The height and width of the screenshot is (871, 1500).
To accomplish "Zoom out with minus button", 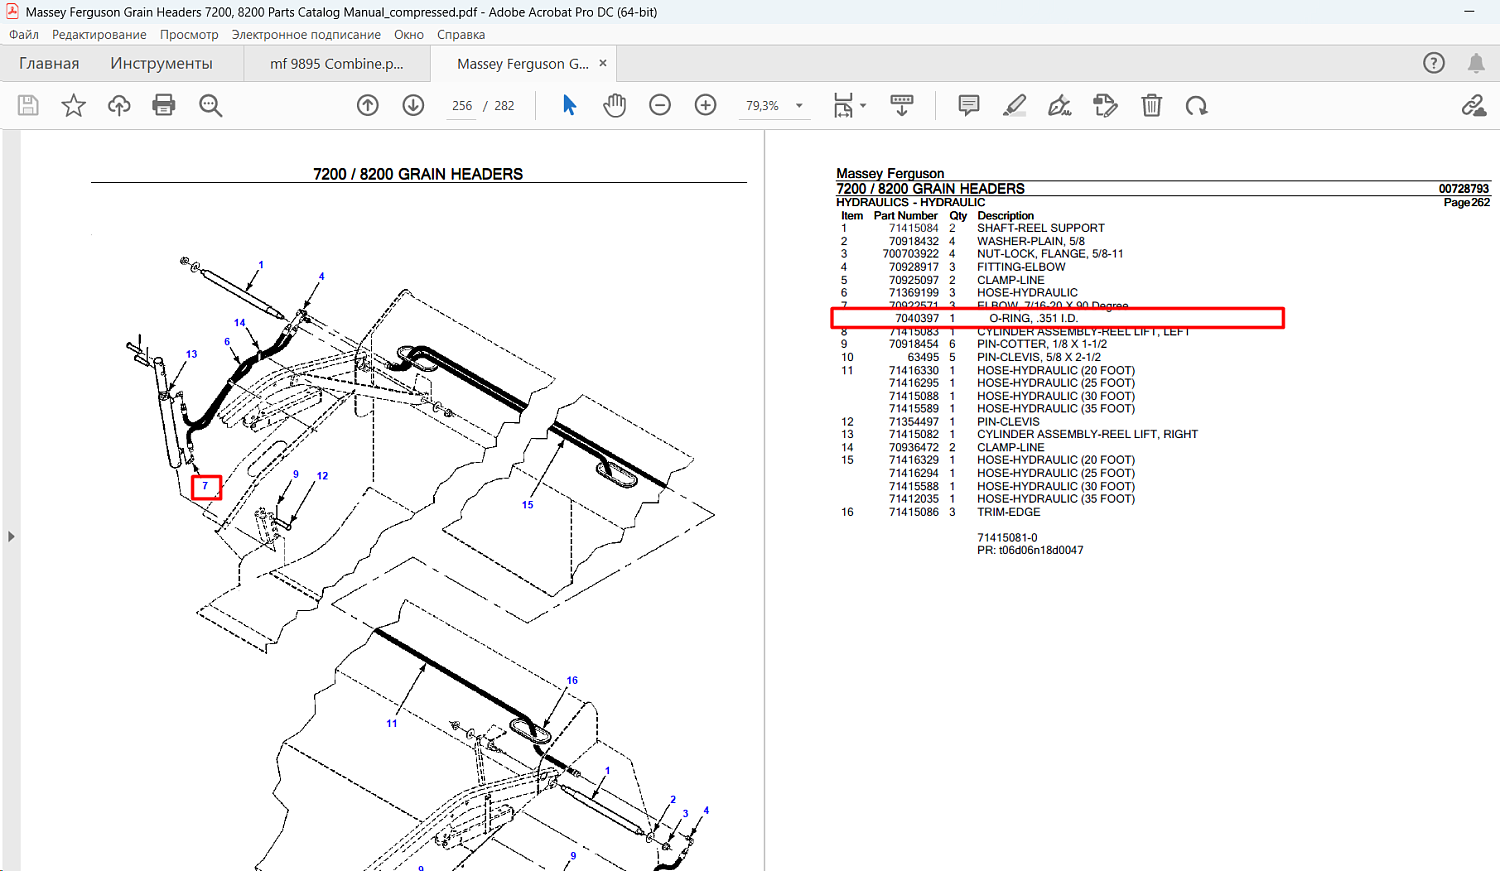I will pos(660,105).
